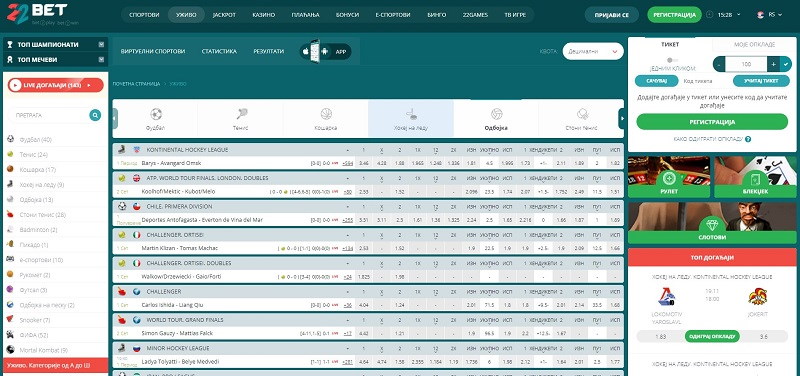800x376 pixels.
Task: Select the football sport icon in carousel
Action: point(156,114)
